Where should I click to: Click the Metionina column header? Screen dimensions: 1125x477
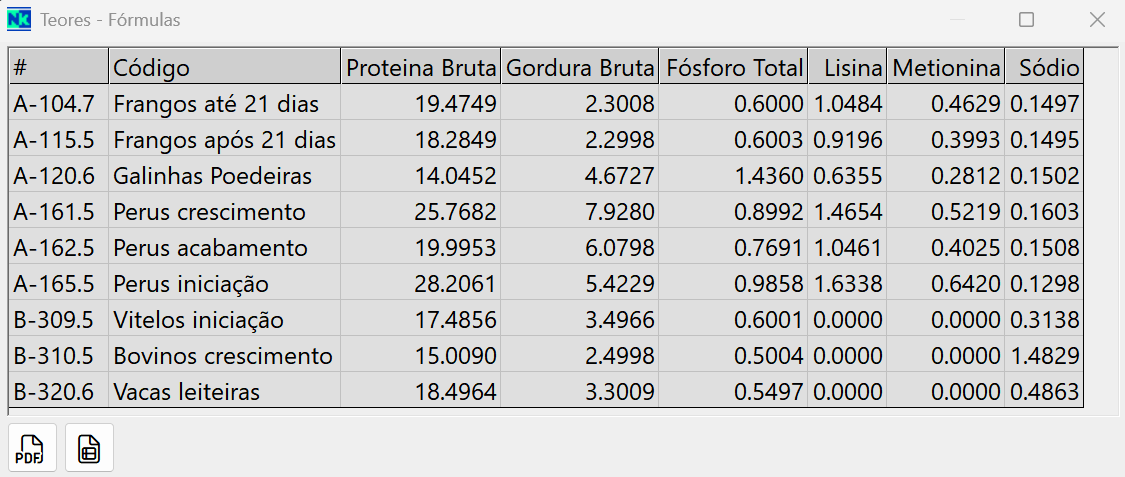(x=946, y=67)
